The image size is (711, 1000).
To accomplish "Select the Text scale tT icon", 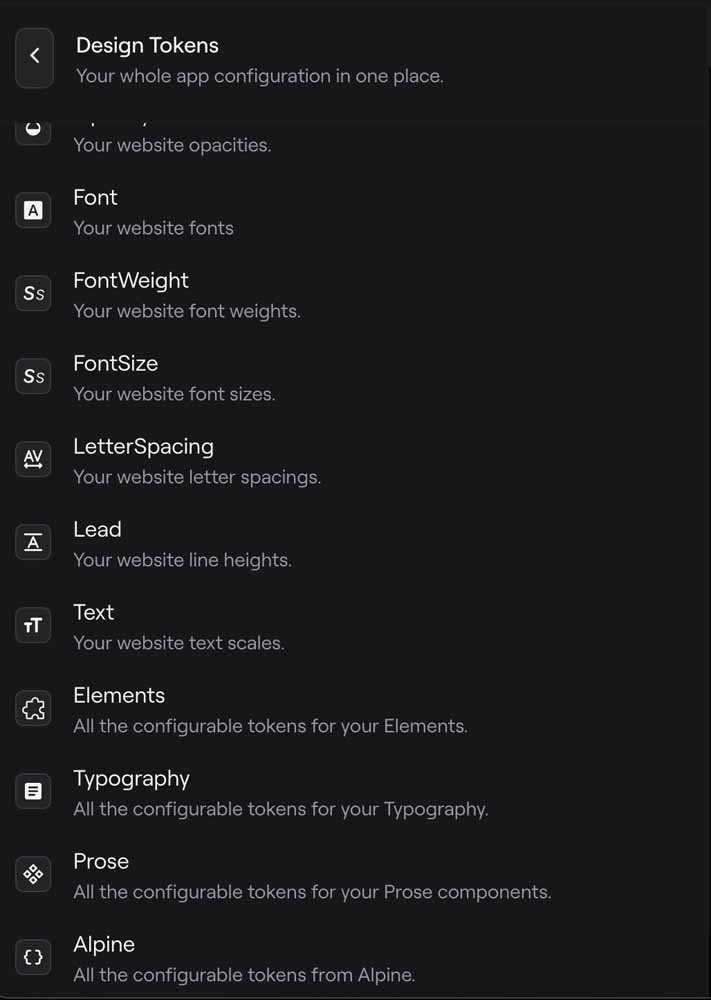I will pyautogui.click(x=34, y=626).
